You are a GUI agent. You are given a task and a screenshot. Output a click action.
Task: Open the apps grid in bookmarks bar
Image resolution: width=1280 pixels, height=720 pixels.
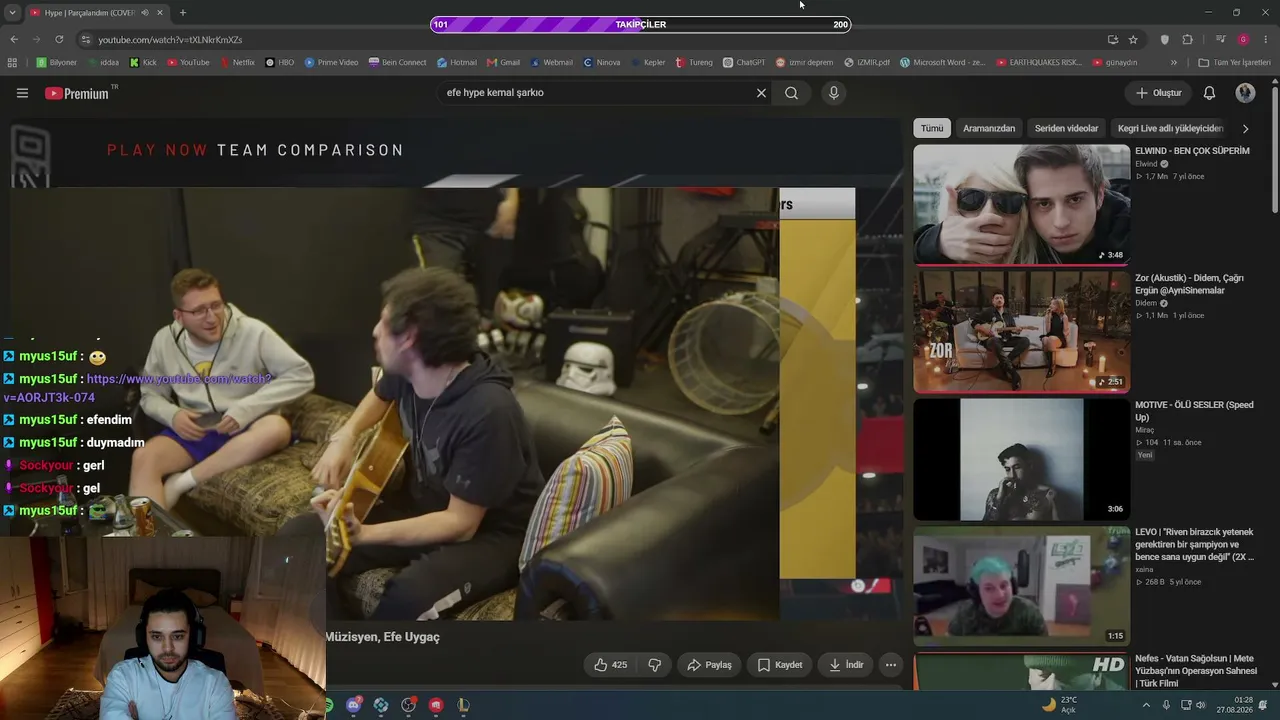pos(12,63)
